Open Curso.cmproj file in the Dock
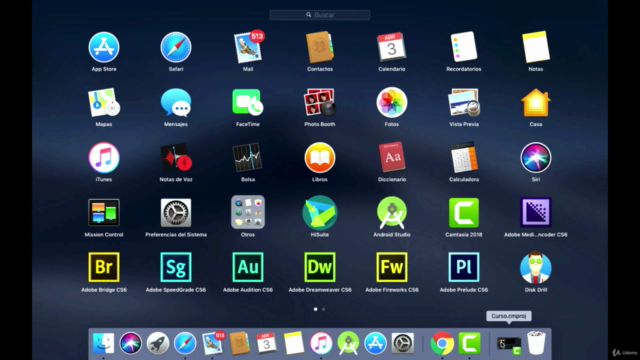The width and height of the screenshot is (640, 360). point(509,344)
